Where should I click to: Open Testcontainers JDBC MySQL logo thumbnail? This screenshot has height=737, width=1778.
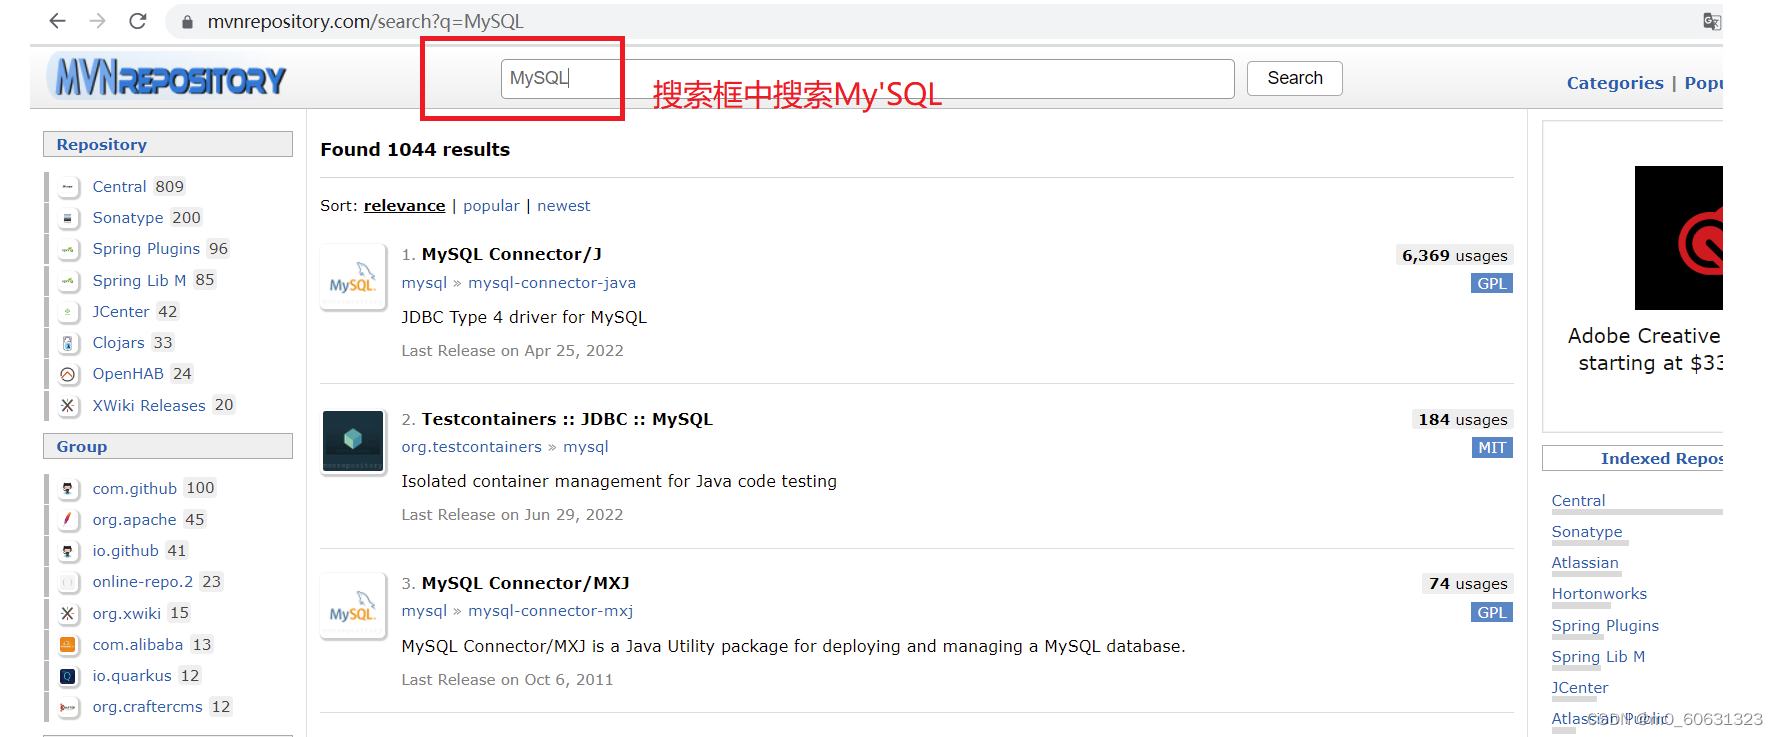pos(353,441)
